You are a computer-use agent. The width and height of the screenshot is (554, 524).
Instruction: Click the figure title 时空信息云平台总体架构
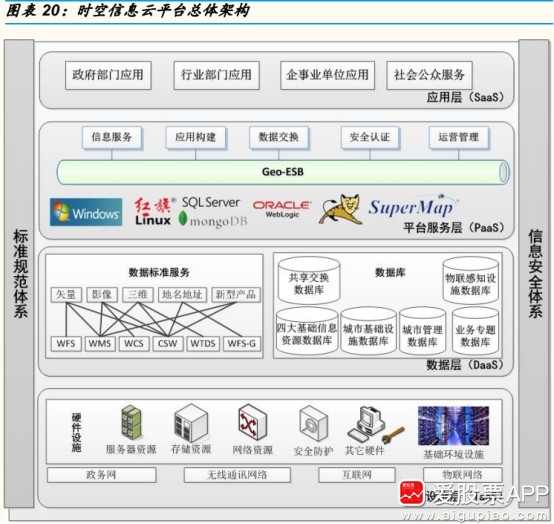pos(163,11)
